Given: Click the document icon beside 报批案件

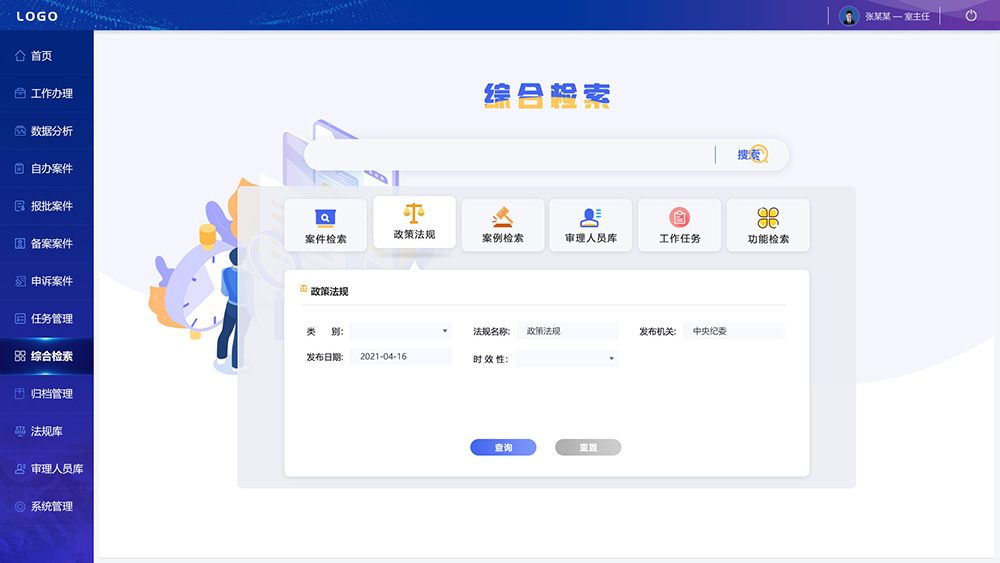Looking at the screenshot, I should coord(20,206).
